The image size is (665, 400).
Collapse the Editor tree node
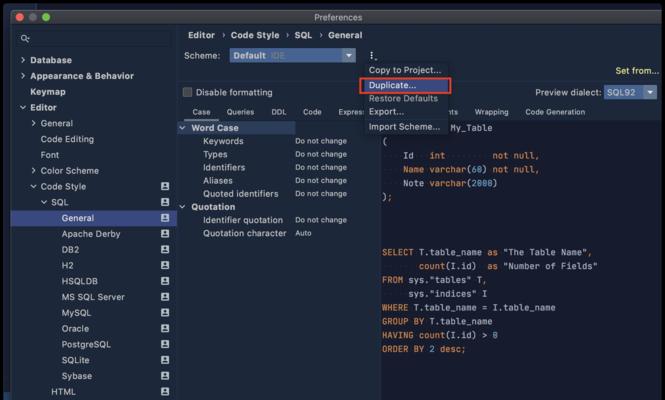point(23,107)
